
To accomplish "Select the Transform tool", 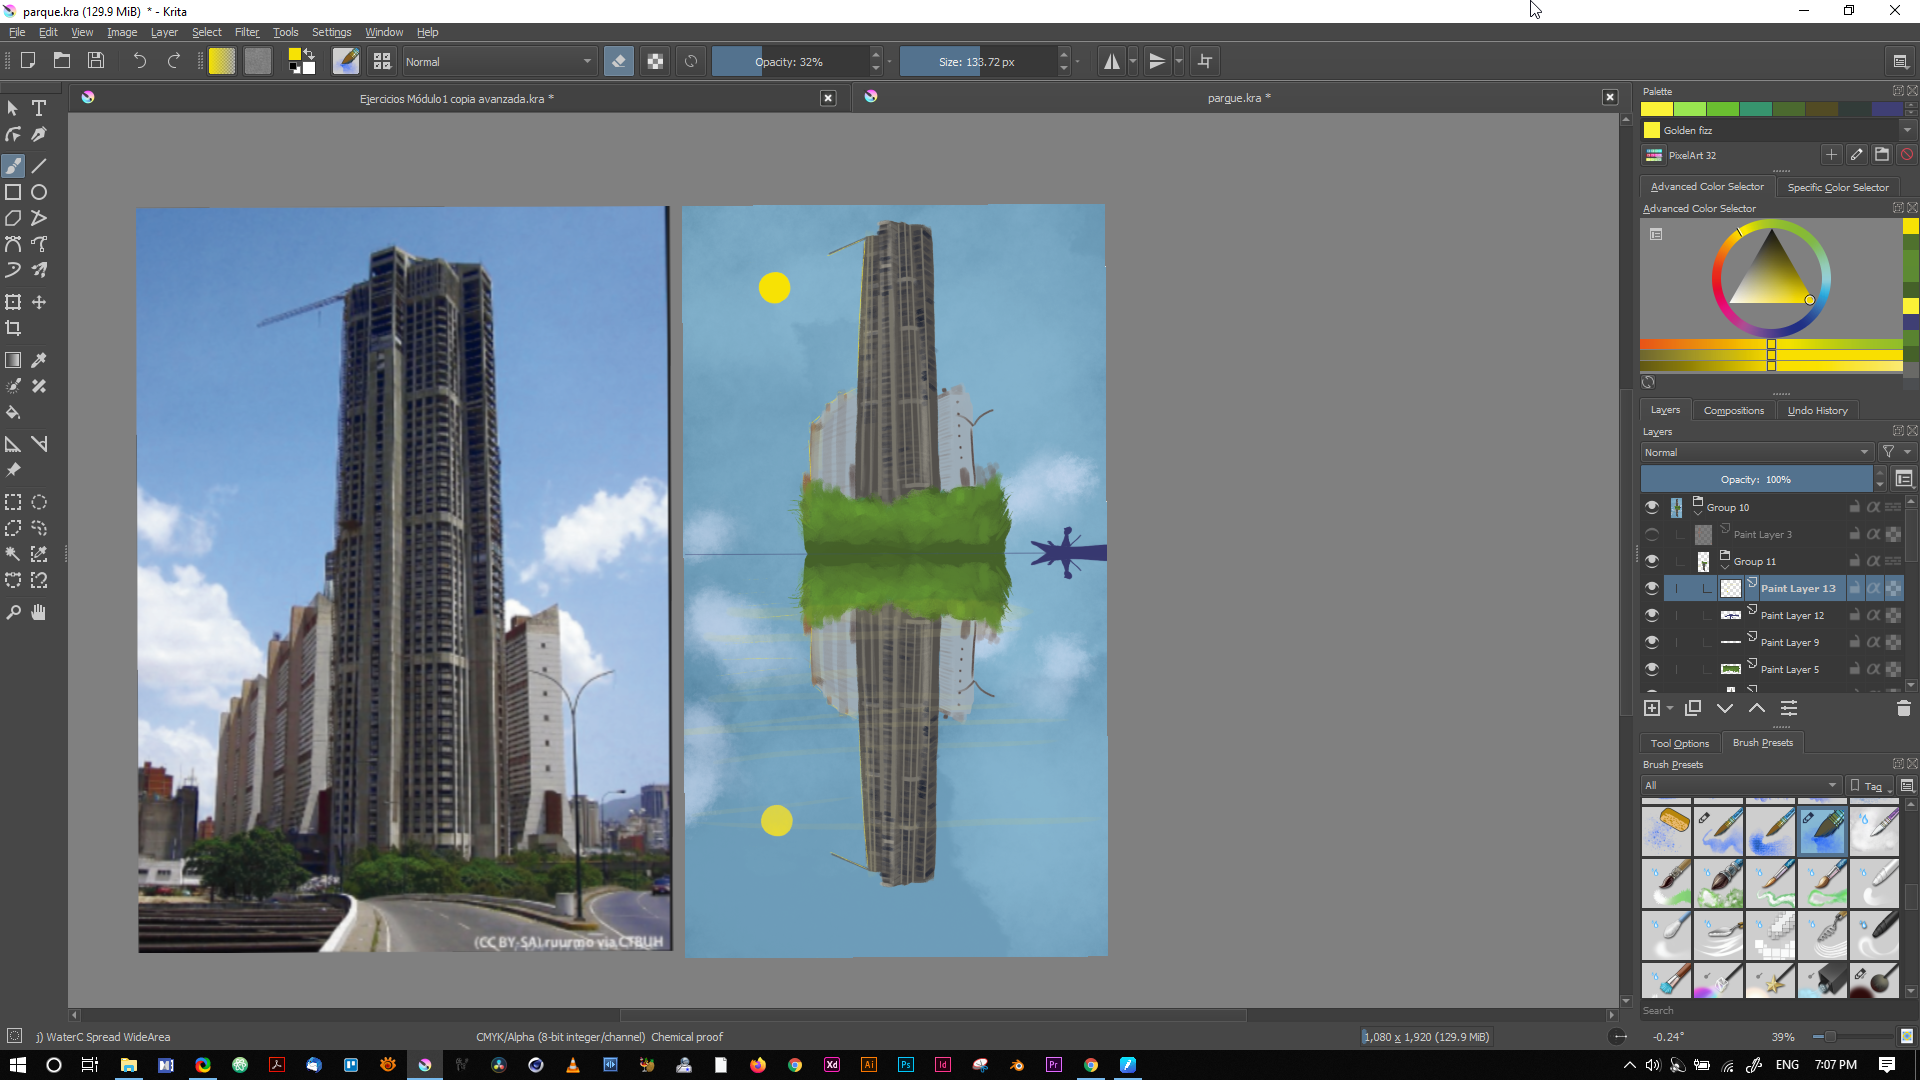I will pyautogui.click(x=13, y=302).
